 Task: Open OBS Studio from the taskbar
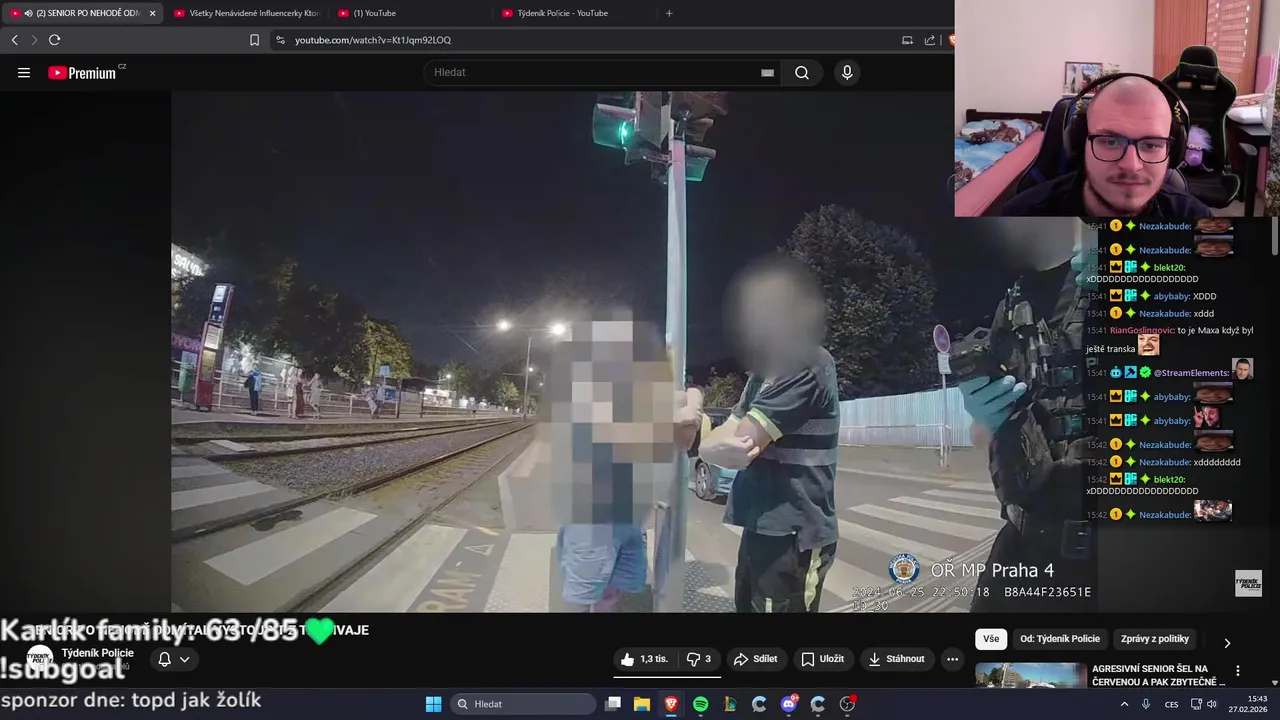(847, 704)
